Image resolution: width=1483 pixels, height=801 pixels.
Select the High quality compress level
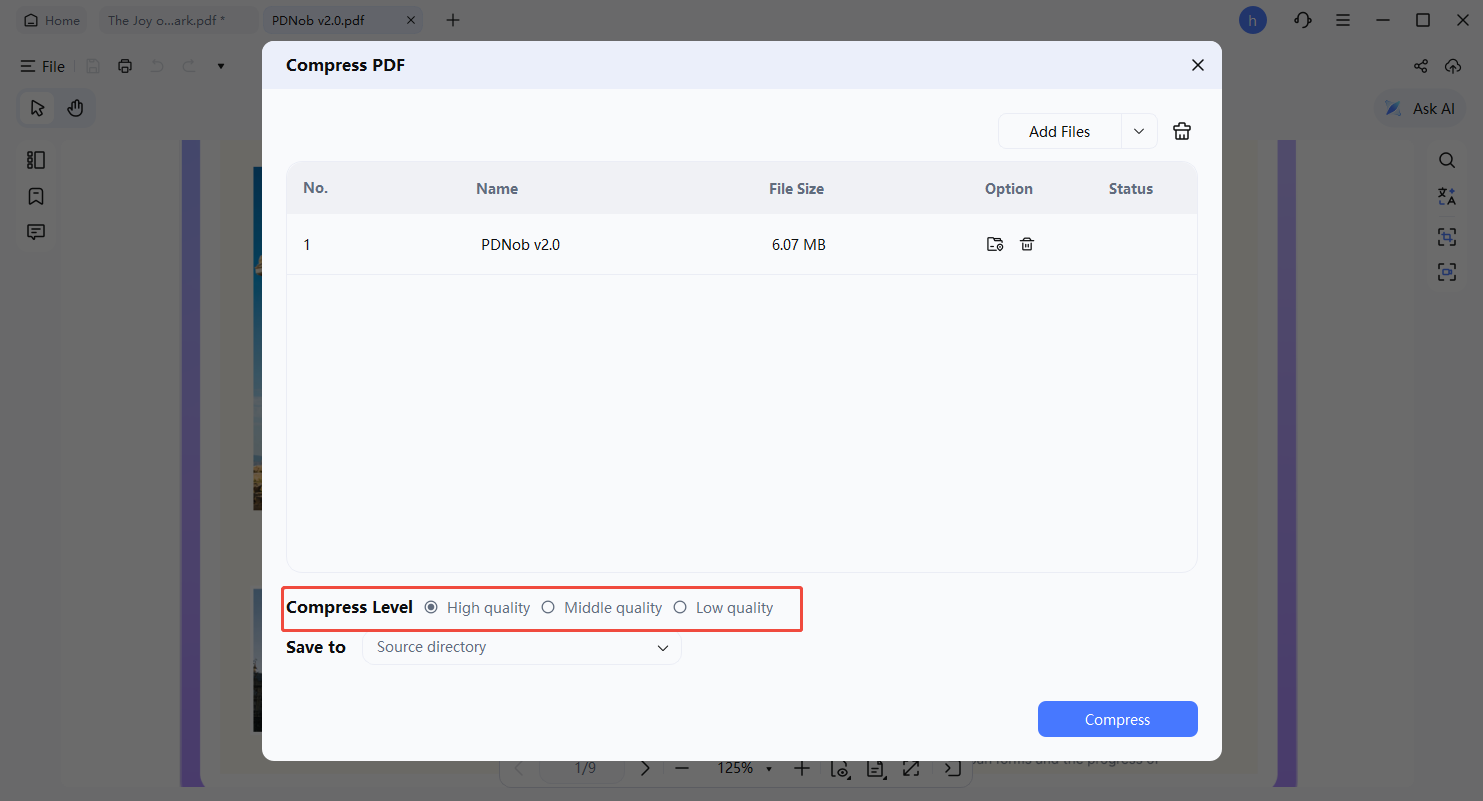[431, 607]
